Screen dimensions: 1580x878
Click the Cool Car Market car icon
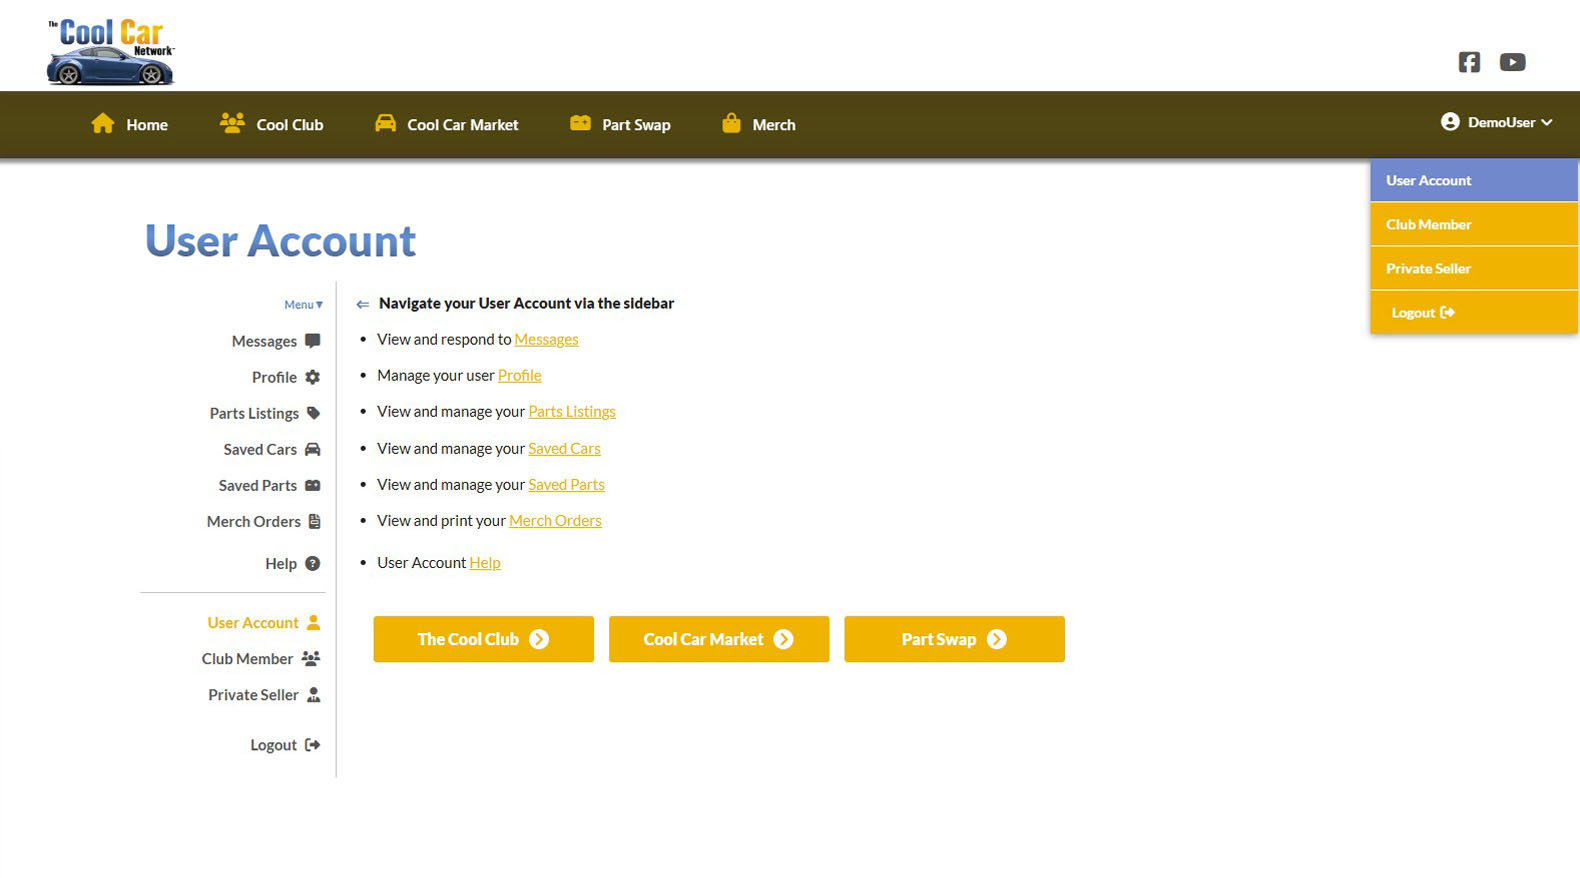(x=385, y=123)
